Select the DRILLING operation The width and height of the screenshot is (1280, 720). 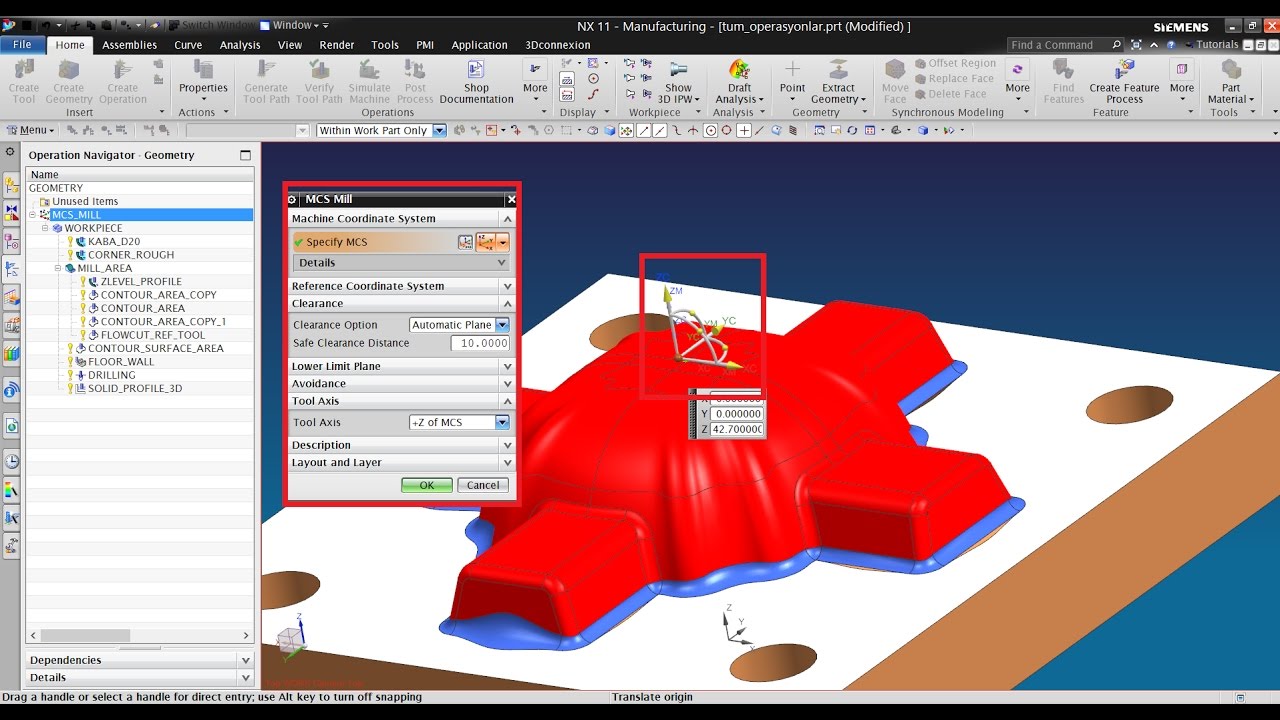111,375
